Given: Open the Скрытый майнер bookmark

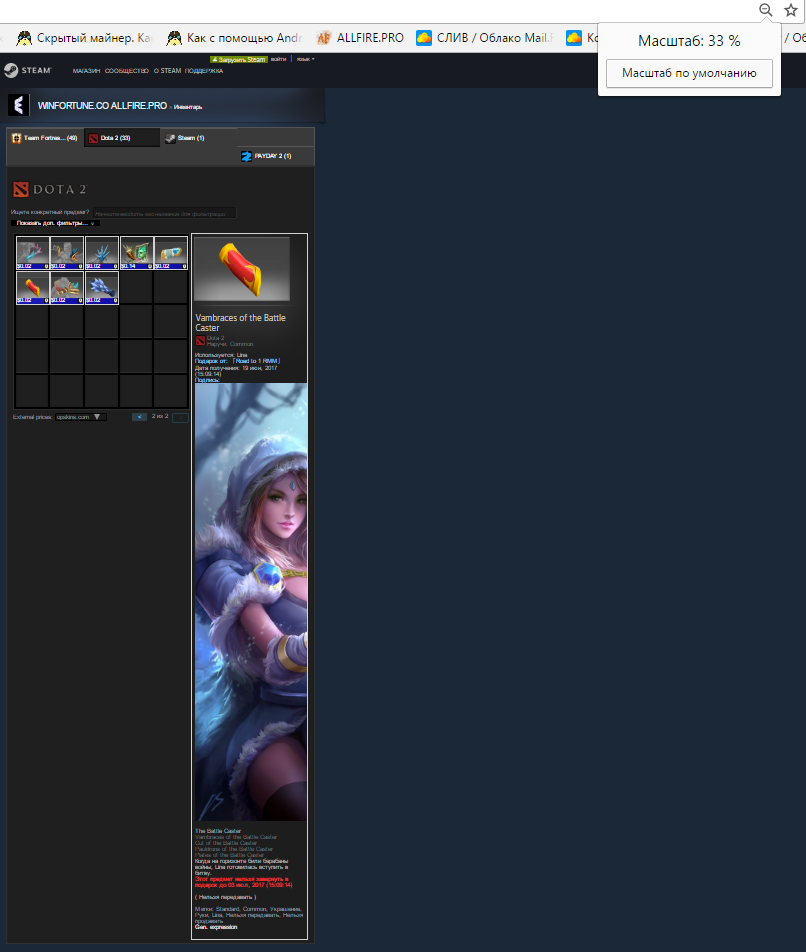Looking at the screenshot, I should pyautogui.click(x=84, y=38).
